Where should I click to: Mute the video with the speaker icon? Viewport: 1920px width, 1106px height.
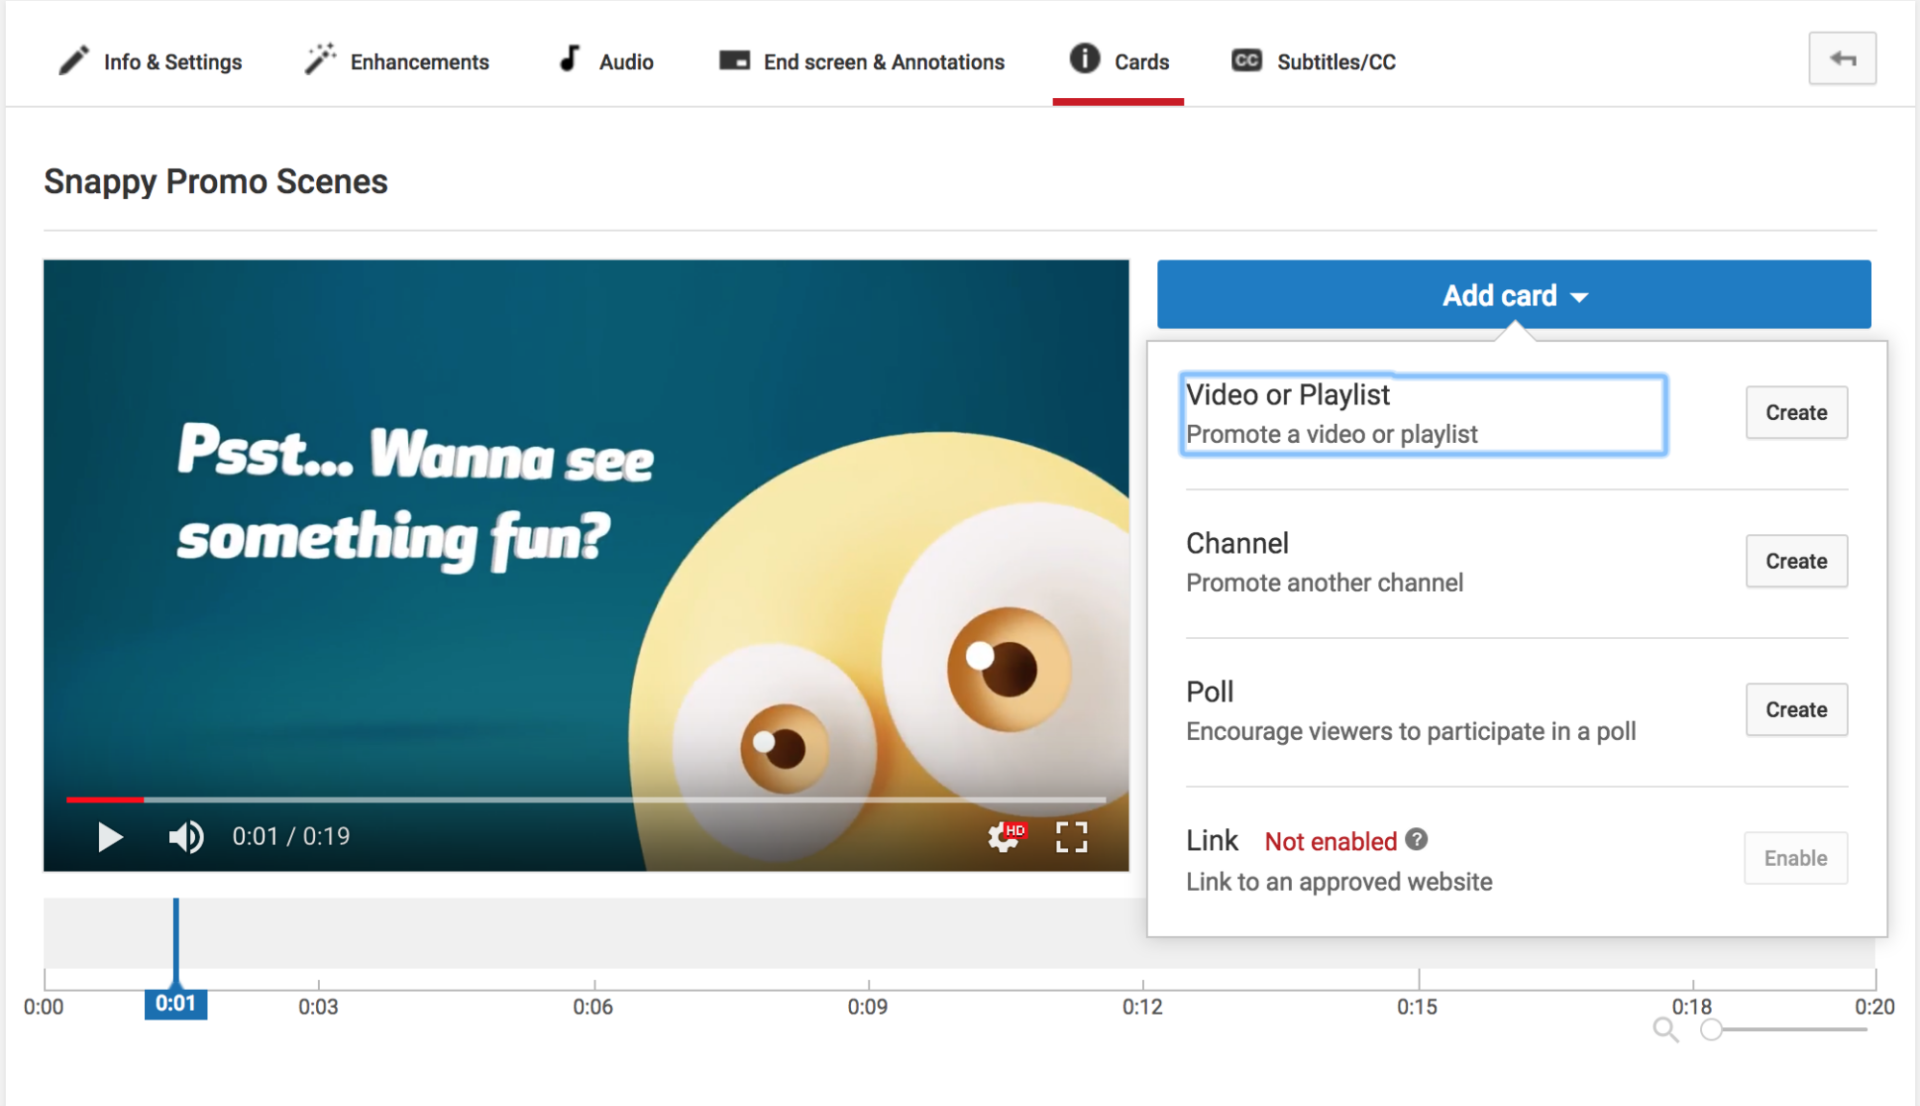click(186, 837)
